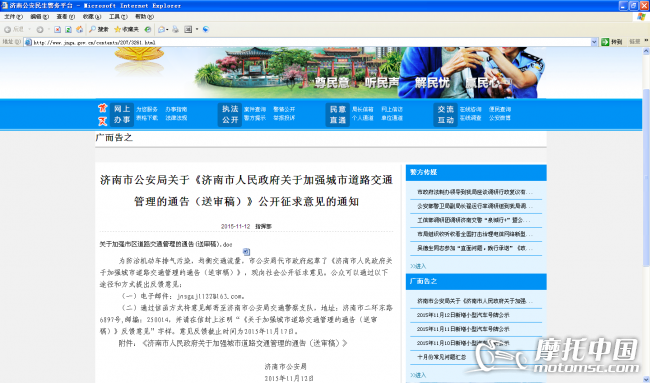Screen dimensions: 650x383
Task: Click the History green arrow icon
Action: (148, 29)
